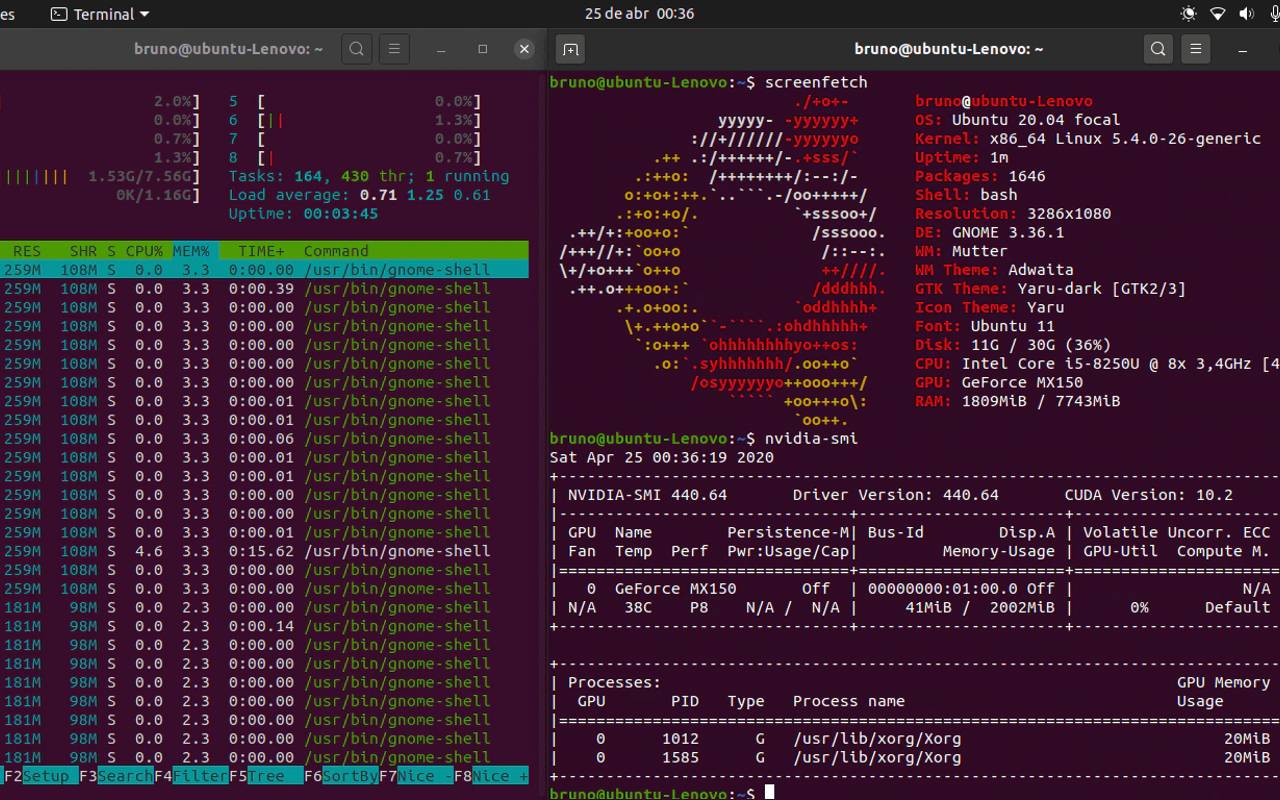This screenshot has height=800, width=1280.
Task: Click the Night Light icon in top bar
Action: [1188, 14]
